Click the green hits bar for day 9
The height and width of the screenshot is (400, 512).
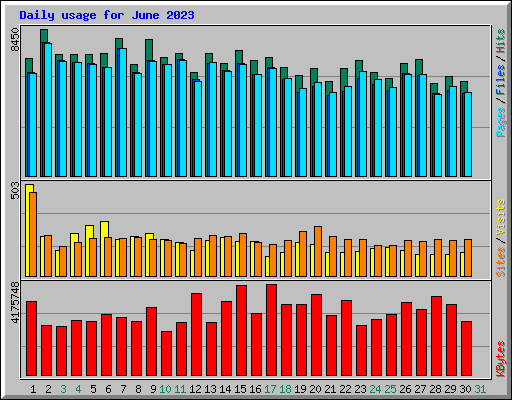coord(149,50)
